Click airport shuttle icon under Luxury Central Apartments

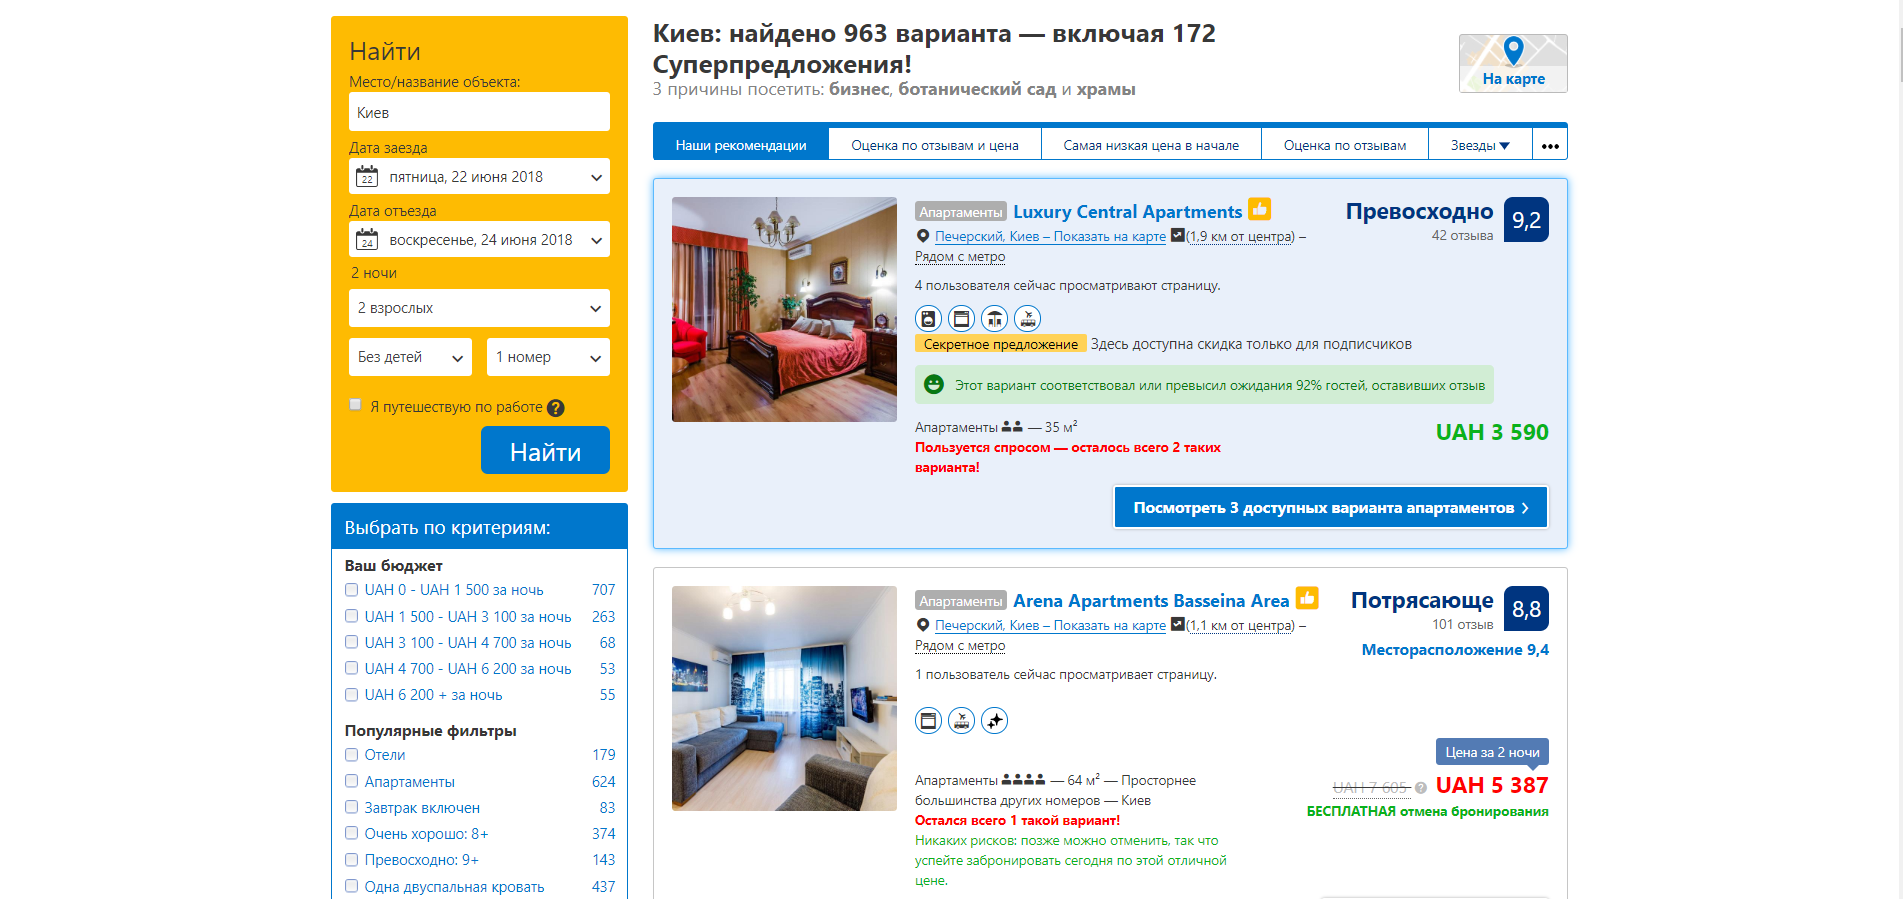point(1027,319)
